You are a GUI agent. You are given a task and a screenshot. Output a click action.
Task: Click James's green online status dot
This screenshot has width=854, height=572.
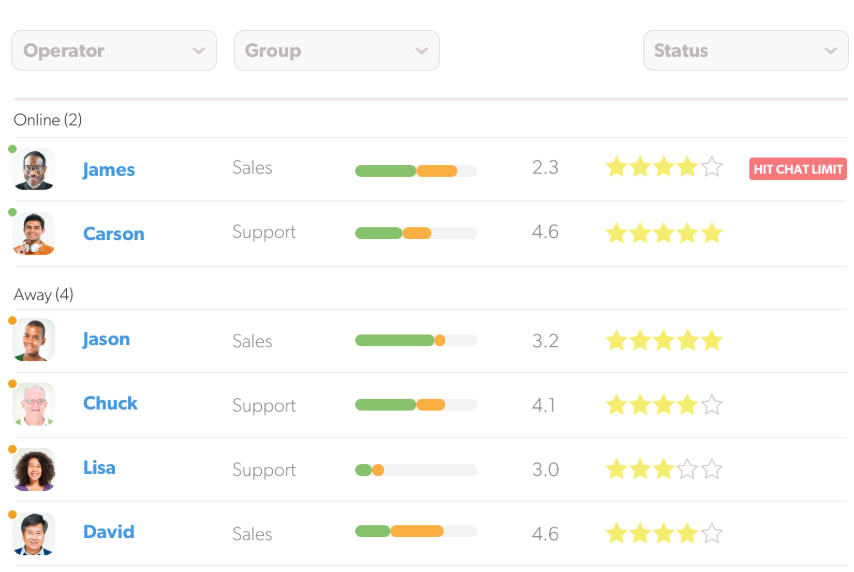point(13,149)
